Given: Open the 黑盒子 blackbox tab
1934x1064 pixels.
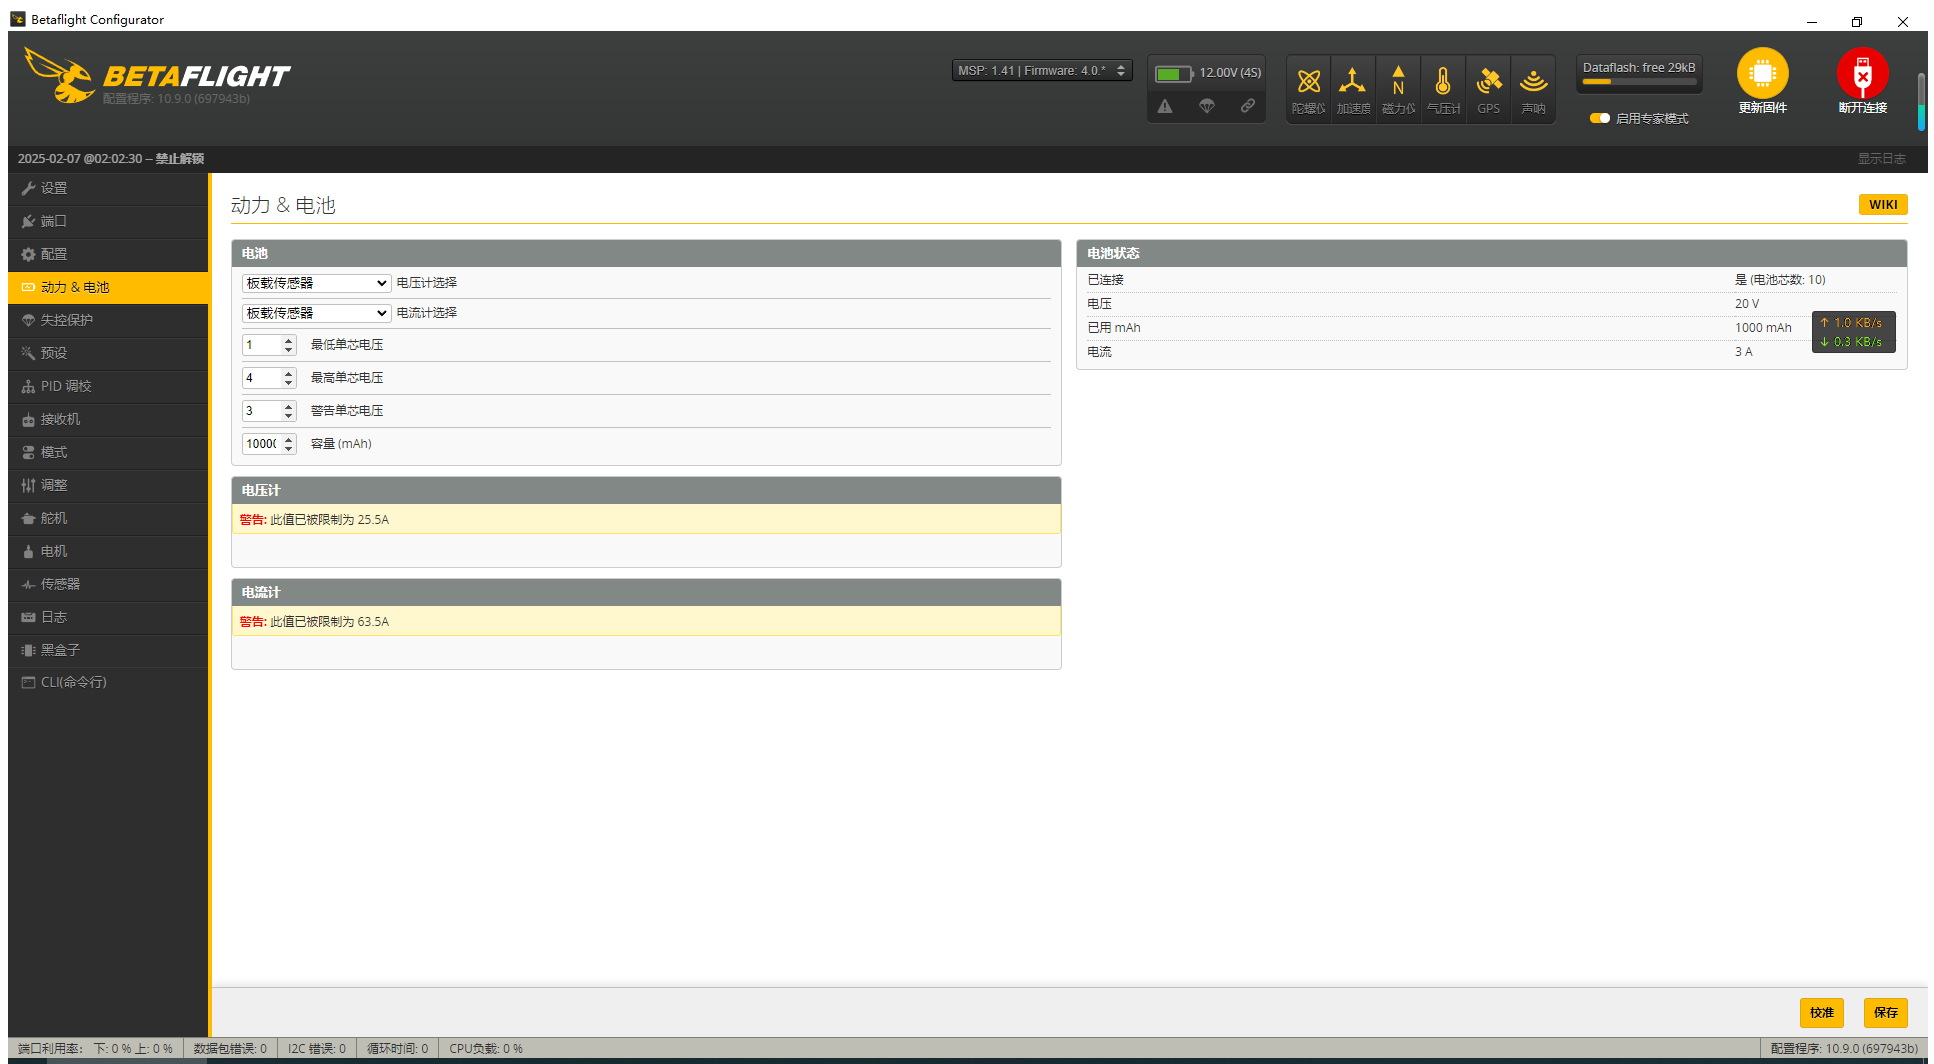Looking at the screenshot, I should (108, 650).
